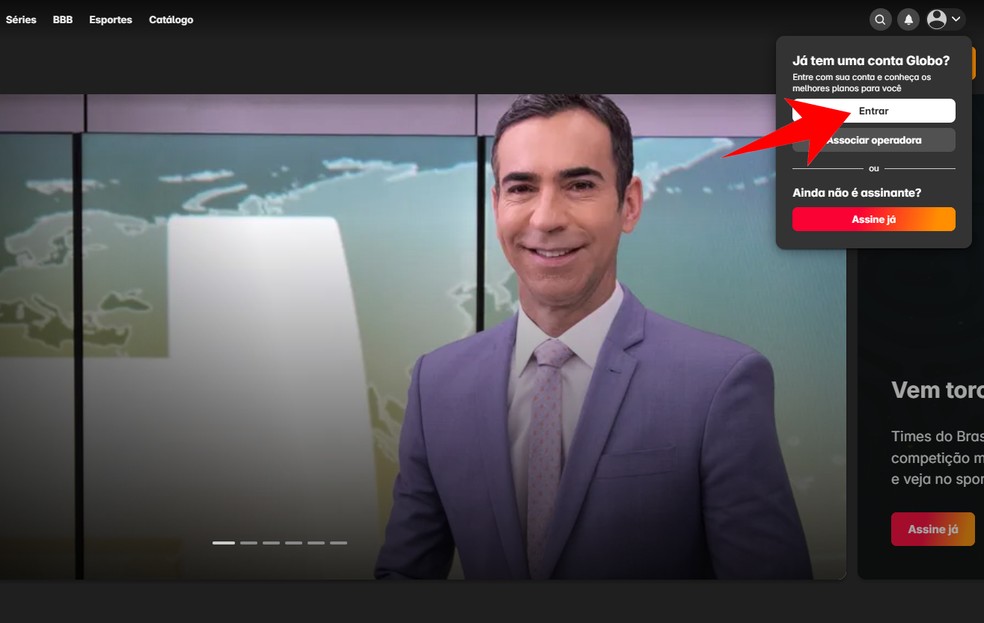Jump to the third carousel slide indicator

[x=271, y=543]
